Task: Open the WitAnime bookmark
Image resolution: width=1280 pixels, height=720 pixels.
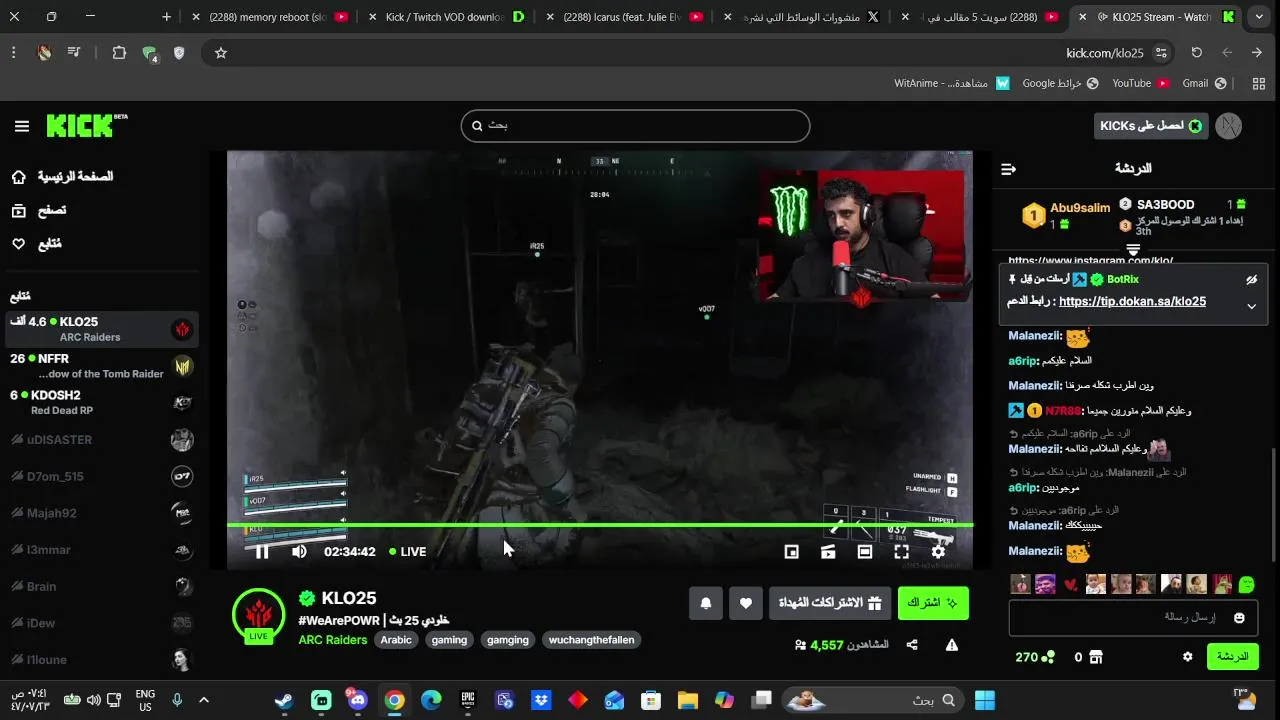Action: (x=951, y=83)
